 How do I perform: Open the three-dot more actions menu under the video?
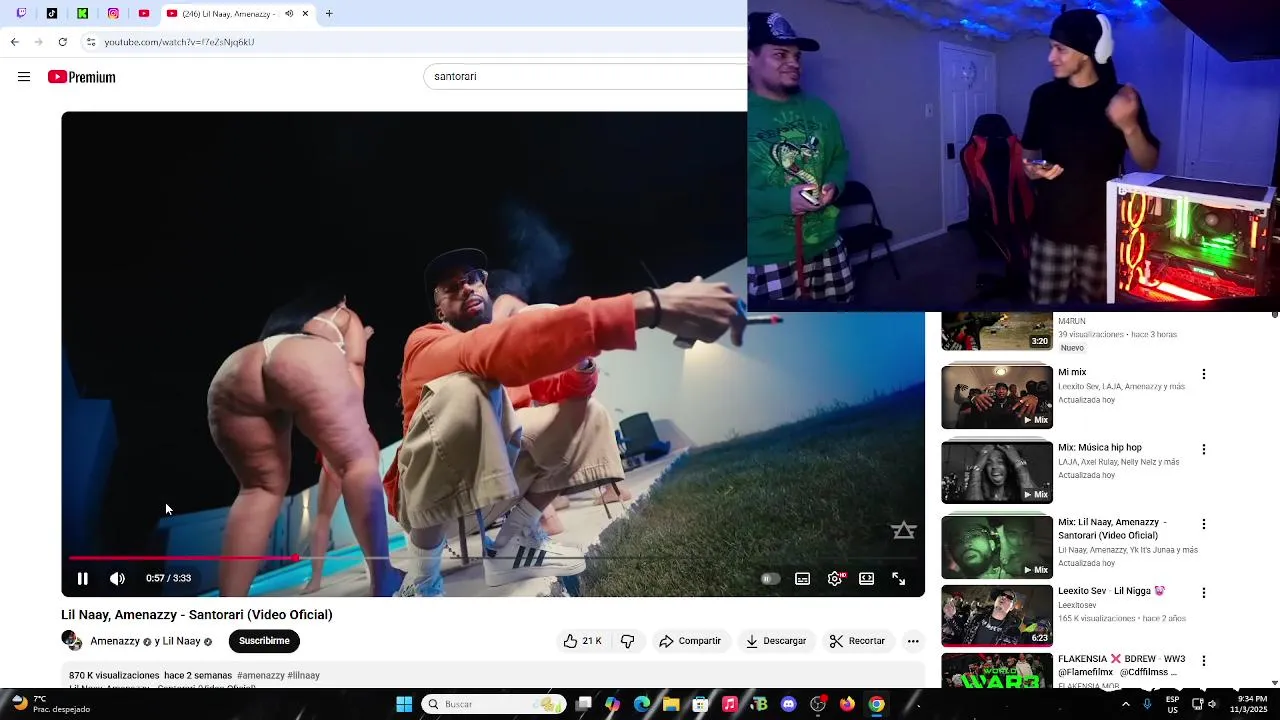coord(912,641)
